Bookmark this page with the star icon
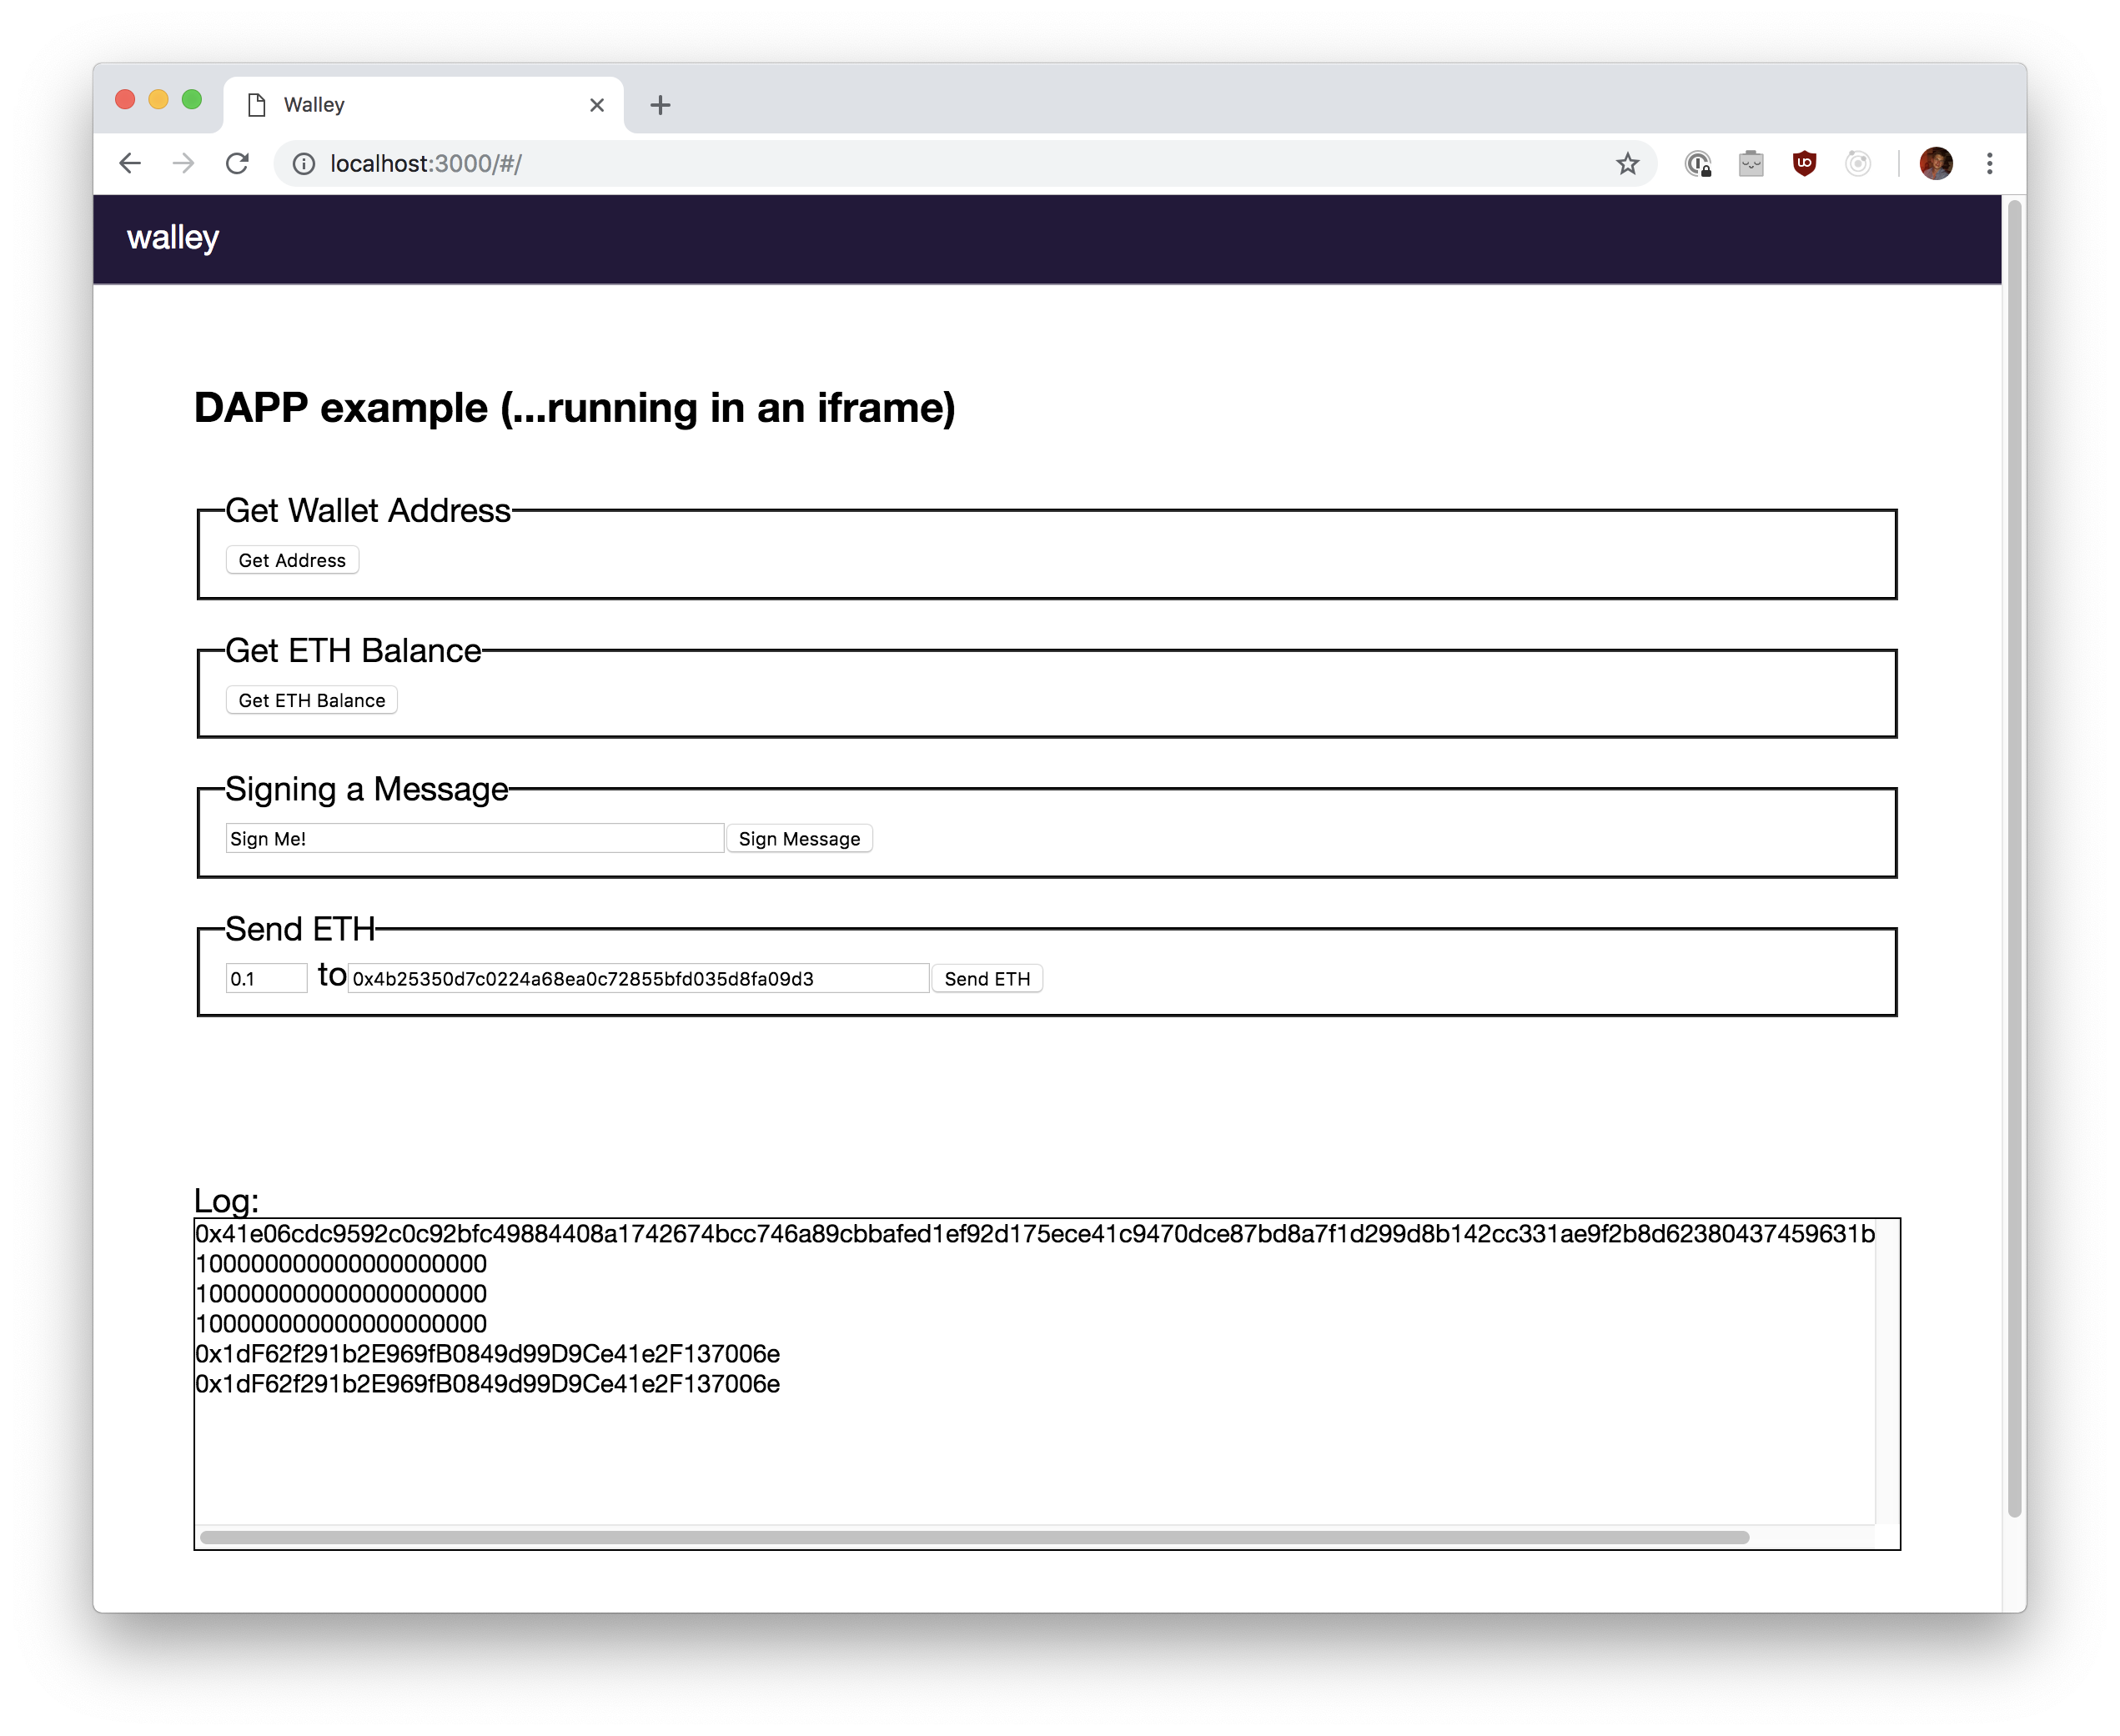 pos(1627,163)
